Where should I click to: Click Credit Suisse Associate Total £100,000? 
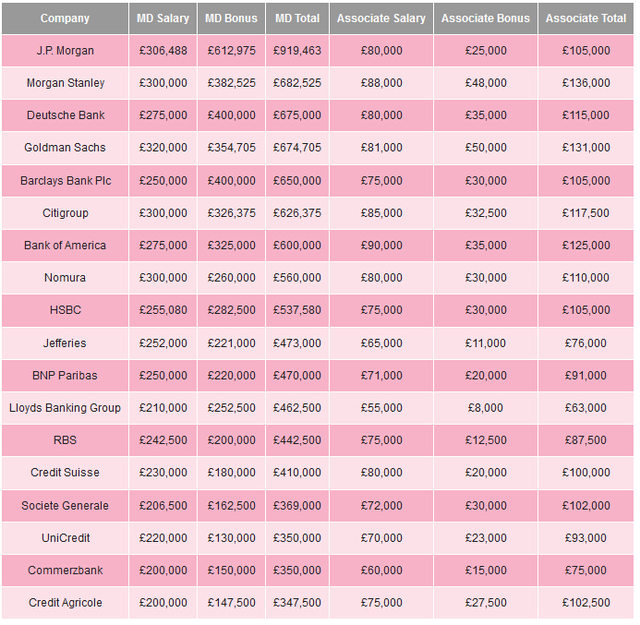coord(586,473)
